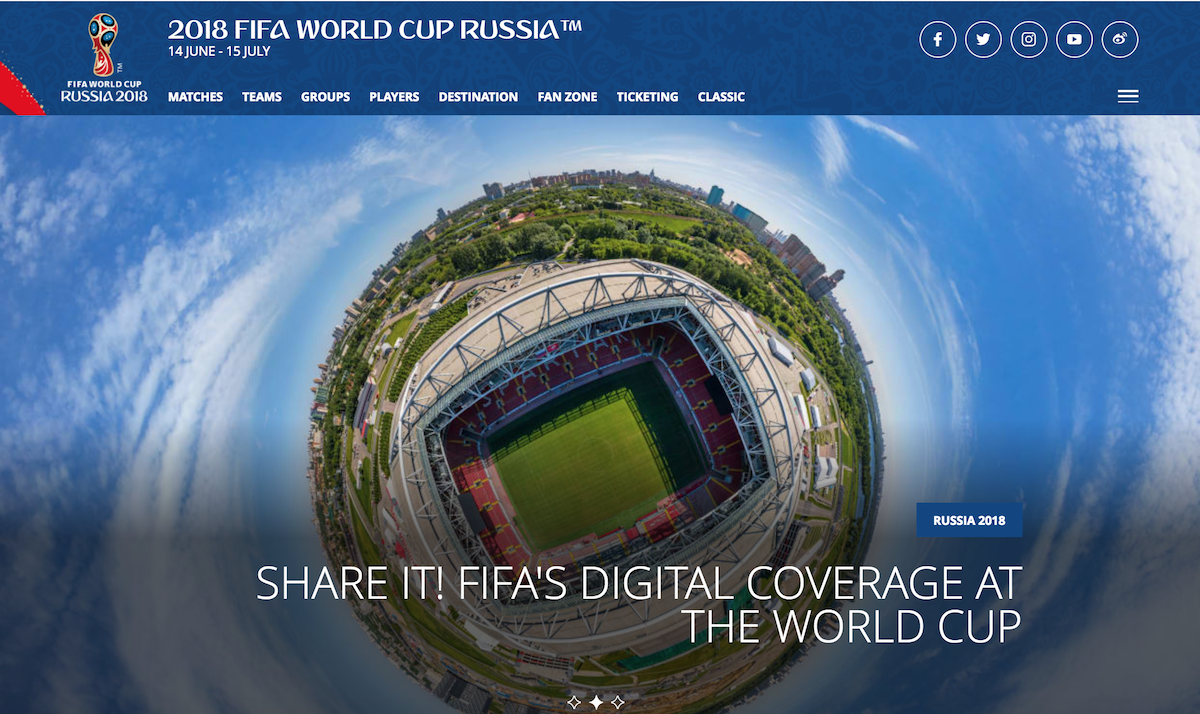Open the FIFA Facebook page icon
This screenshot has height=714, width=1200.
938,39
